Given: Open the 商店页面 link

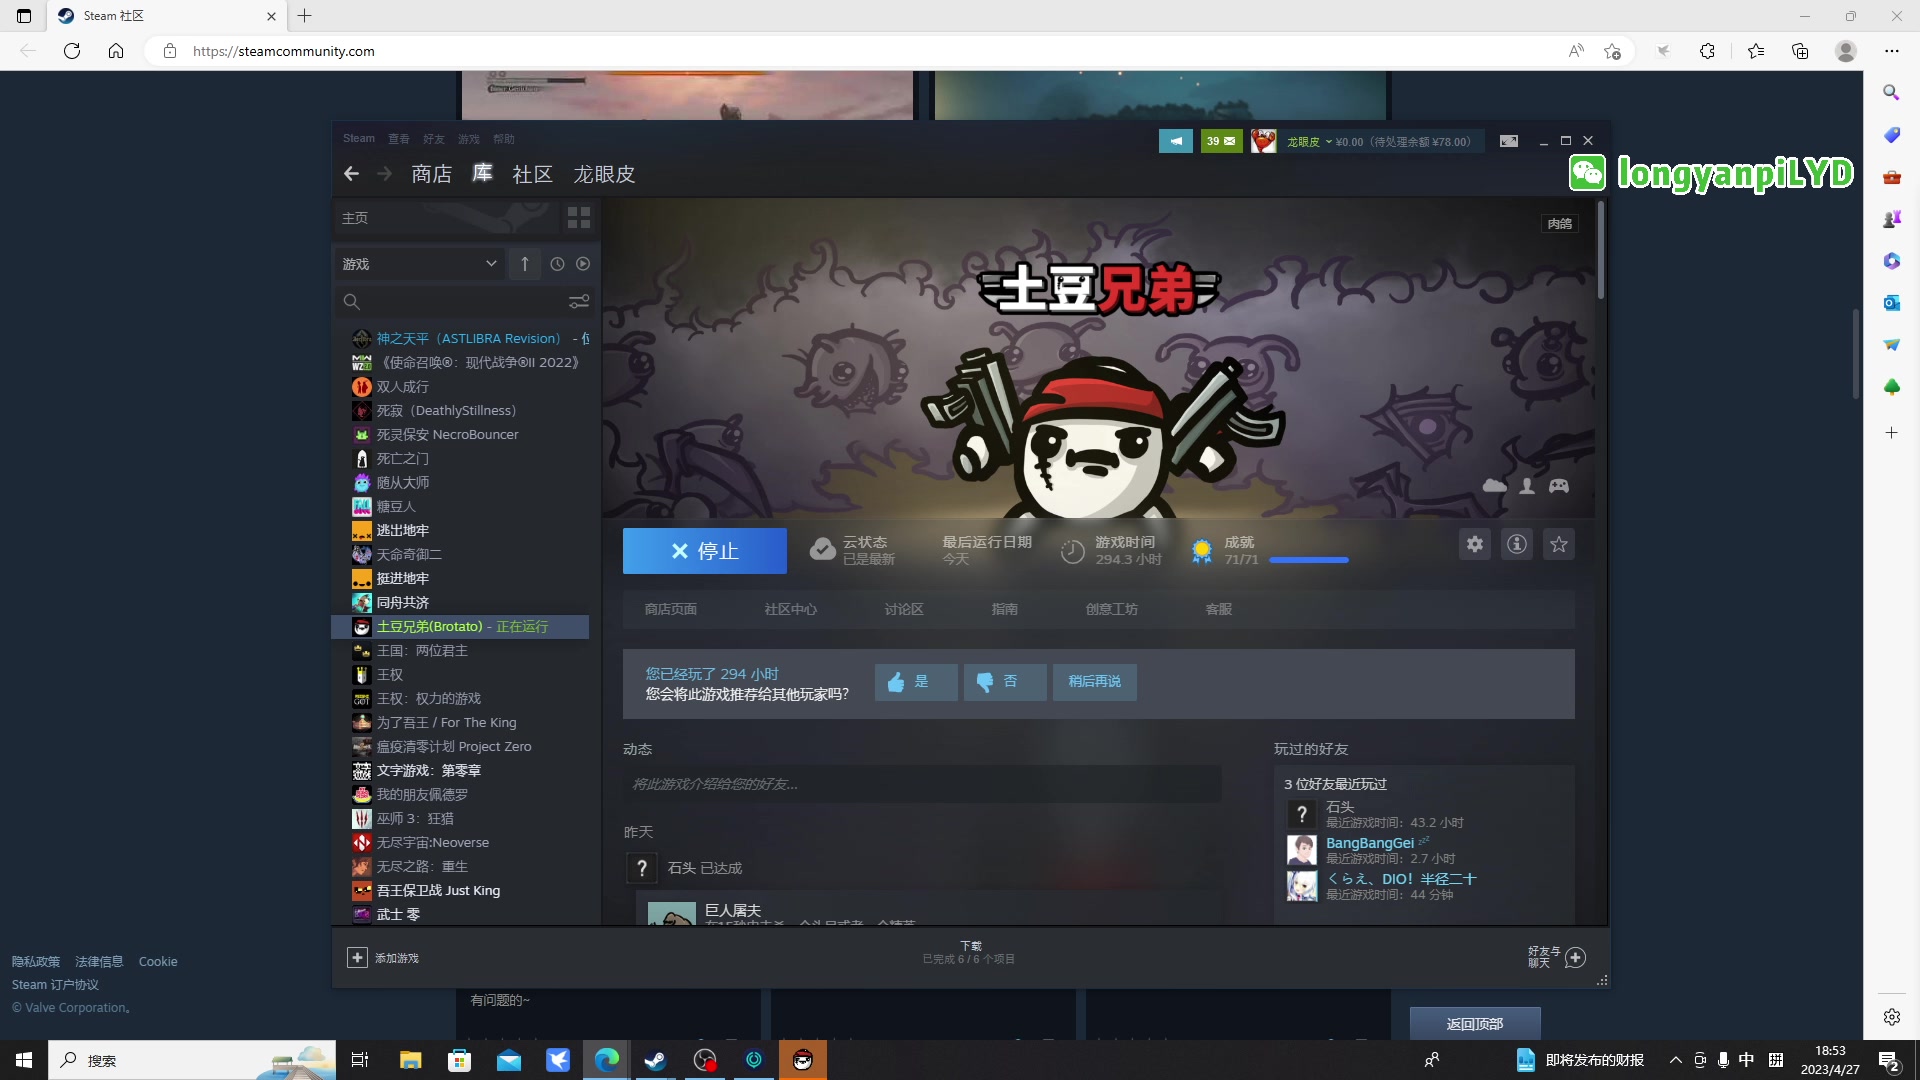Looking at the screenshot, I should point(671,609).
